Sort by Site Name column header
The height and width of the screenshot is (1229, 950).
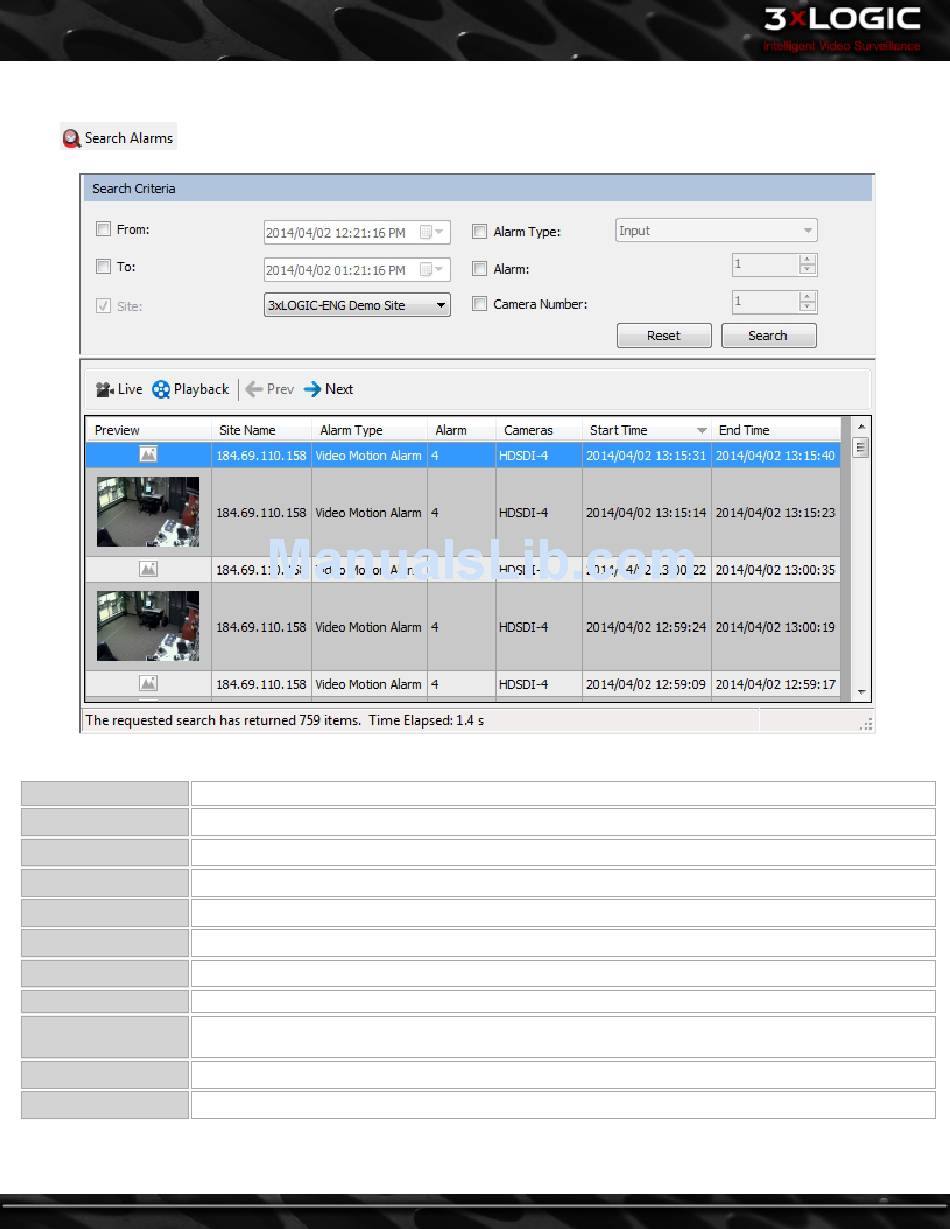tap(247, 430)
